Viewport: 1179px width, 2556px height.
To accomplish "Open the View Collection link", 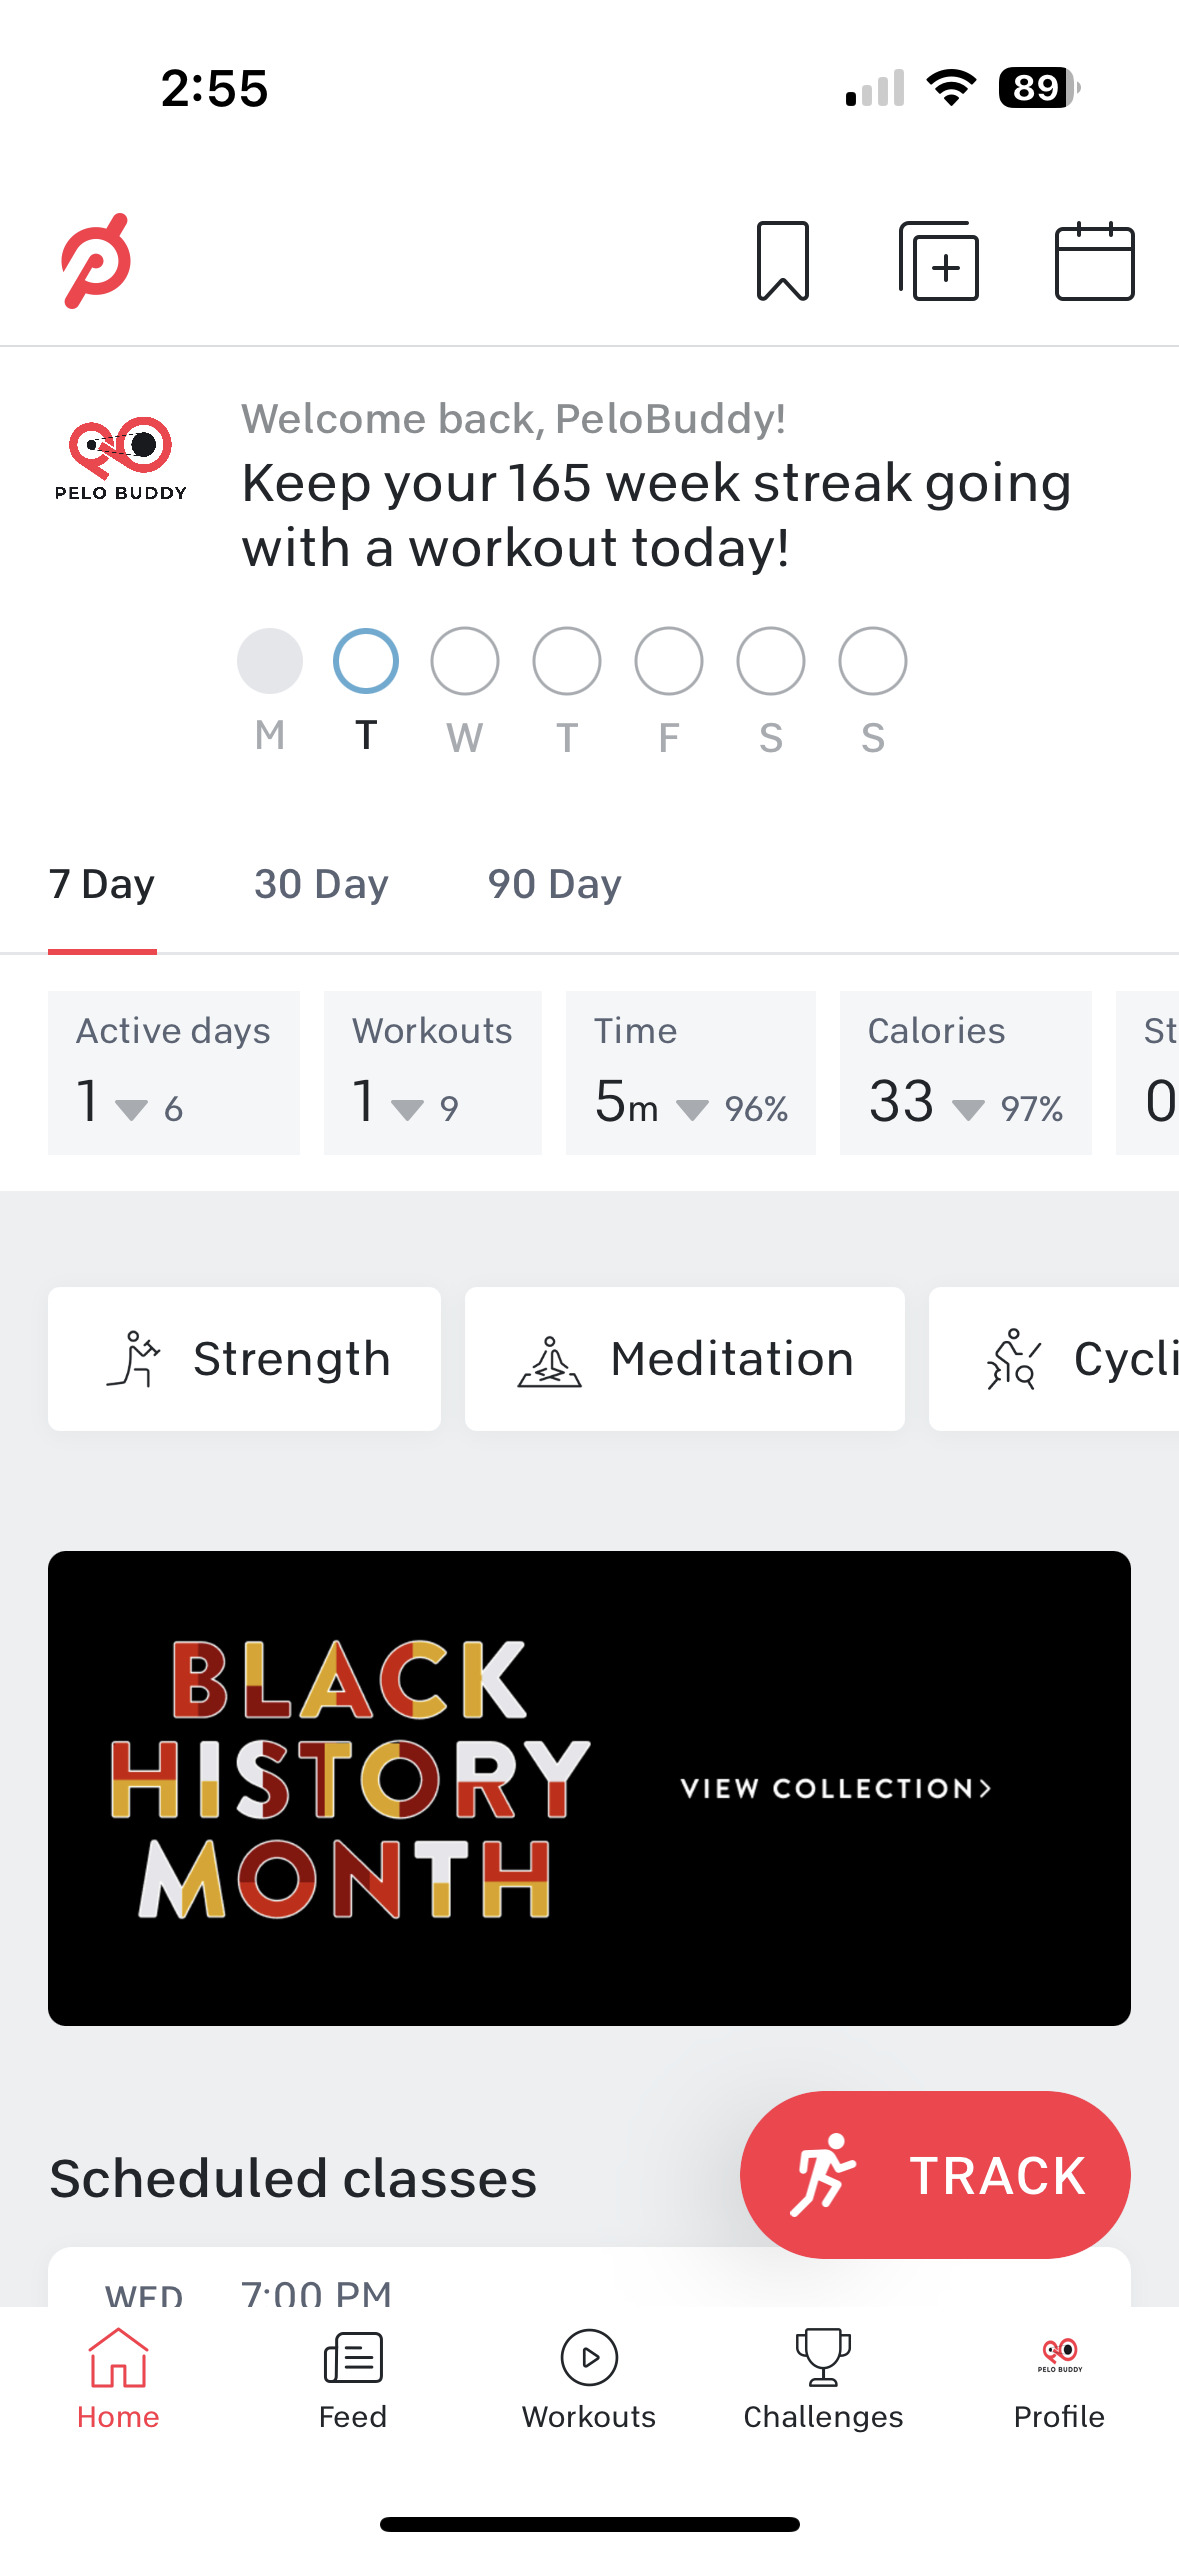I will coord(837,1790).
